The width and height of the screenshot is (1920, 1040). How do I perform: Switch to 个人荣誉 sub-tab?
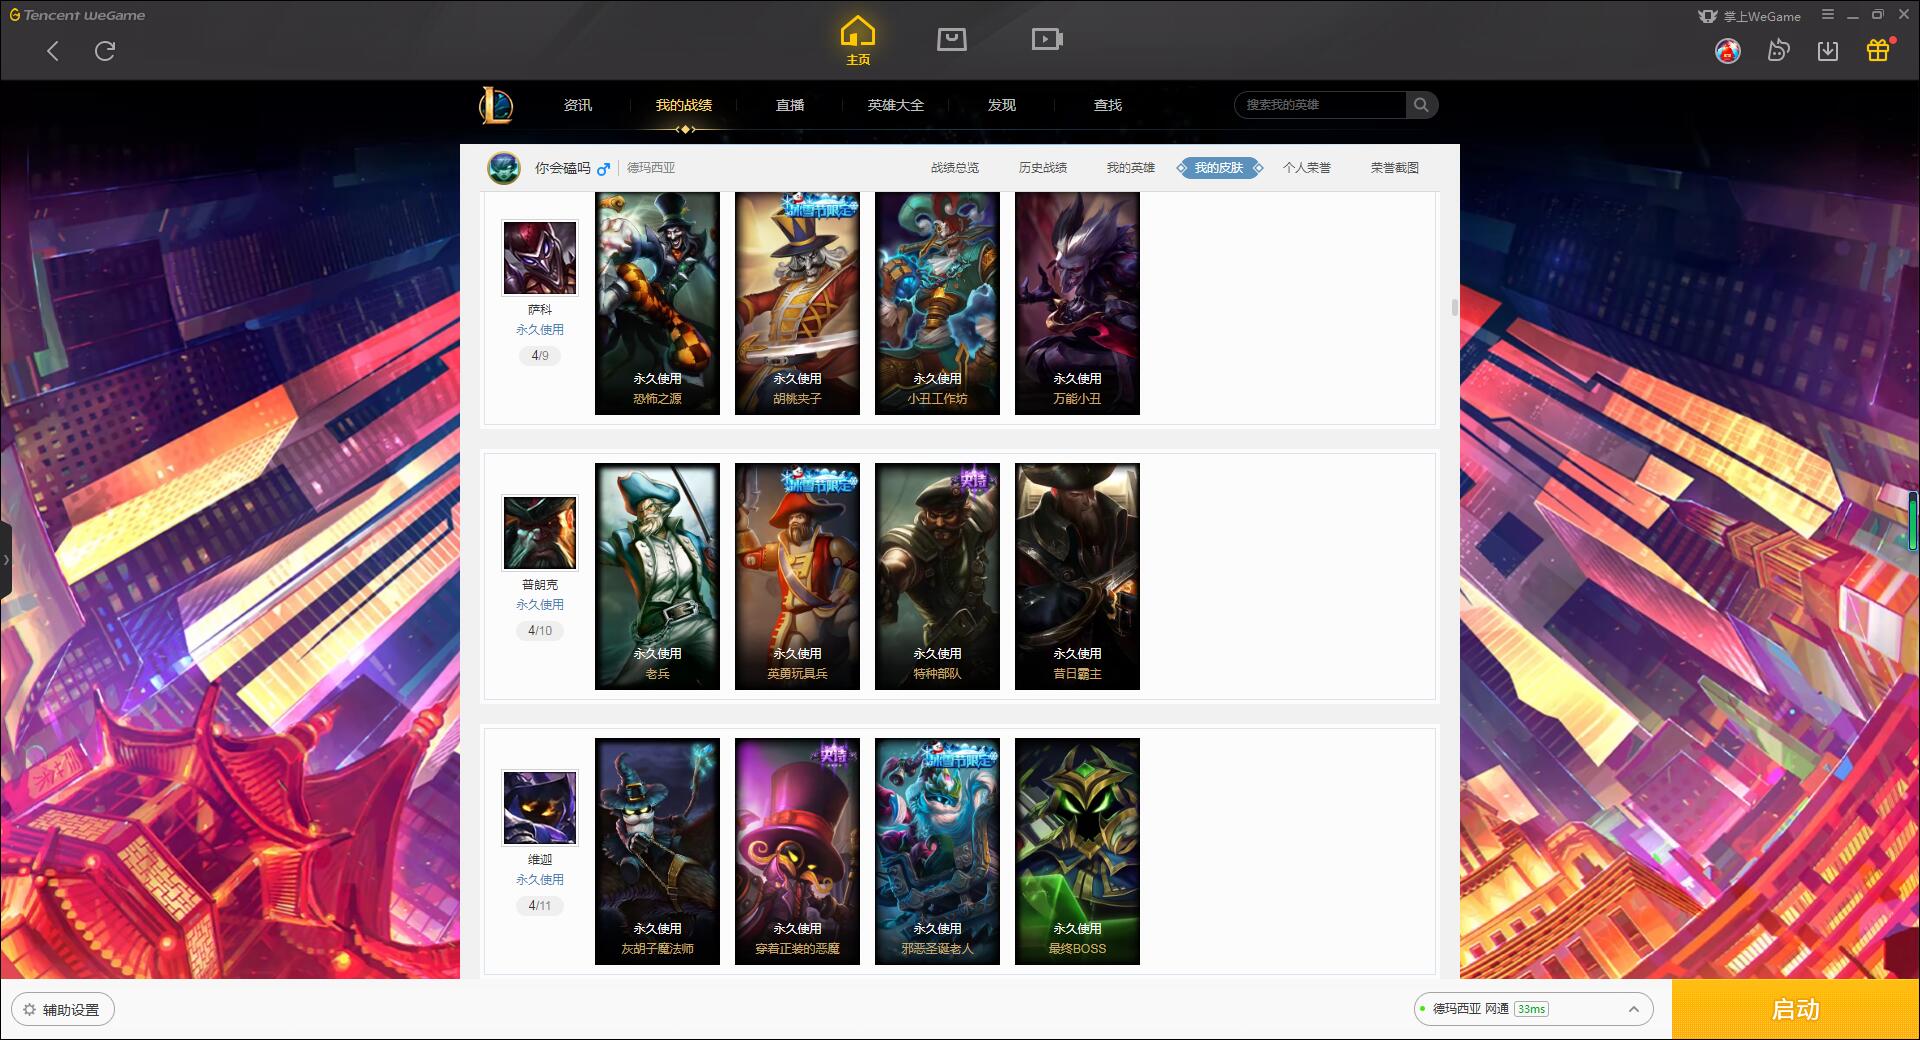(1307, 168)
